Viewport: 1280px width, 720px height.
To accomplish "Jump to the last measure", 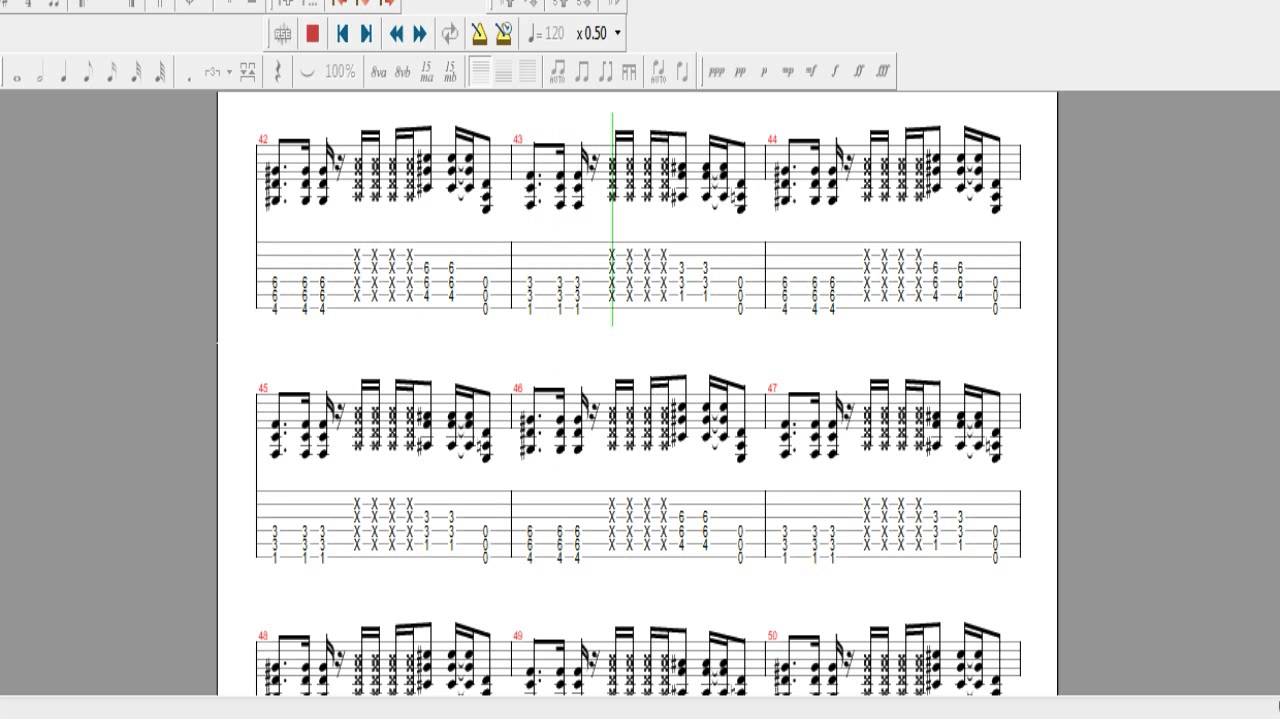I will (x=366, y=34).
